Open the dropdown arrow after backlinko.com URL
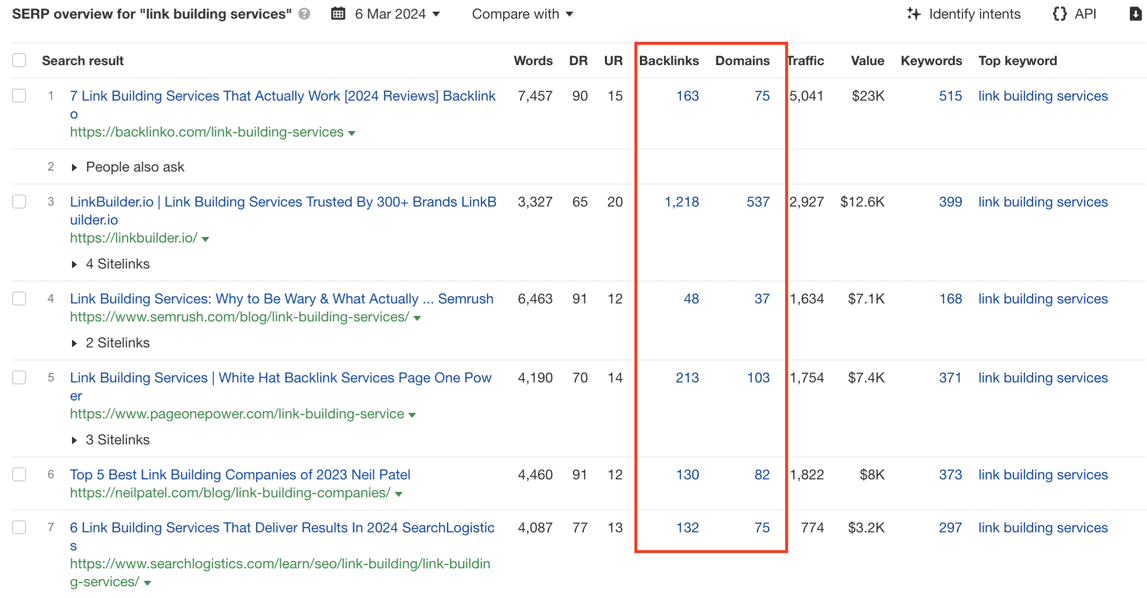 click(352, 133)
